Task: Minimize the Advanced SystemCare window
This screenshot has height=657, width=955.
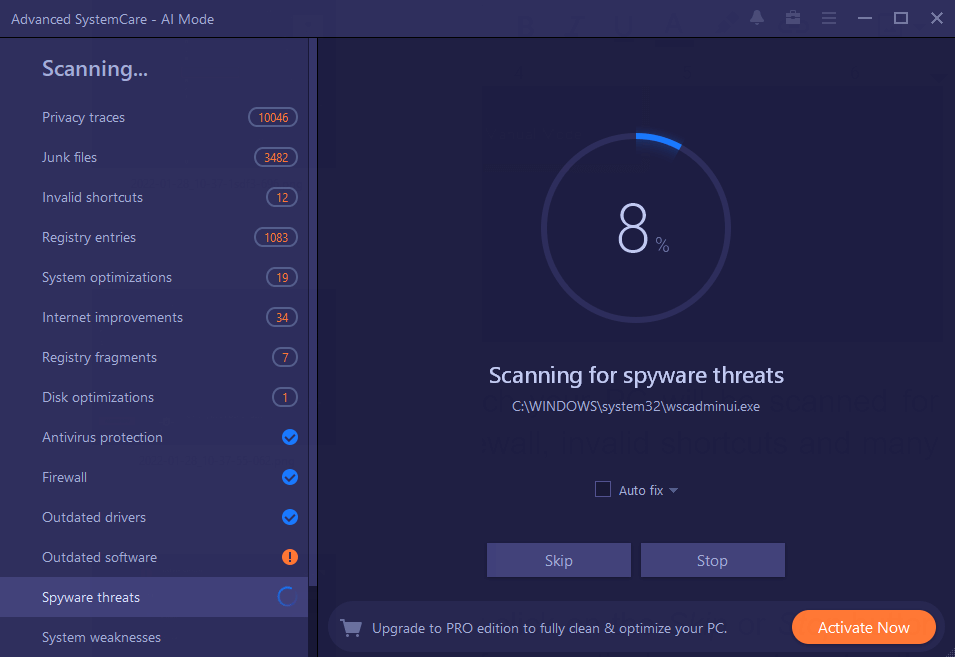Action: 865,18
